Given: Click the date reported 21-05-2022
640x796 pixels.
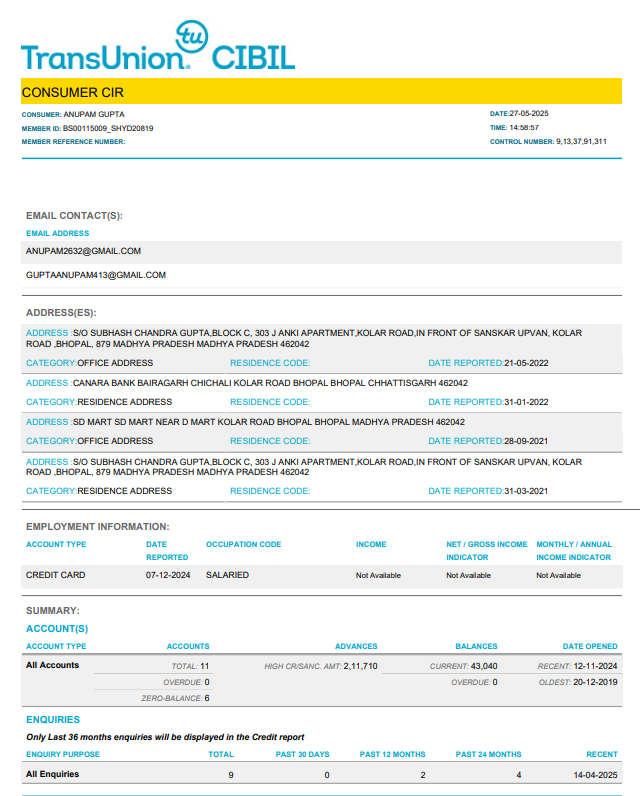Looking at the screenshot, I should pos(540,363).
